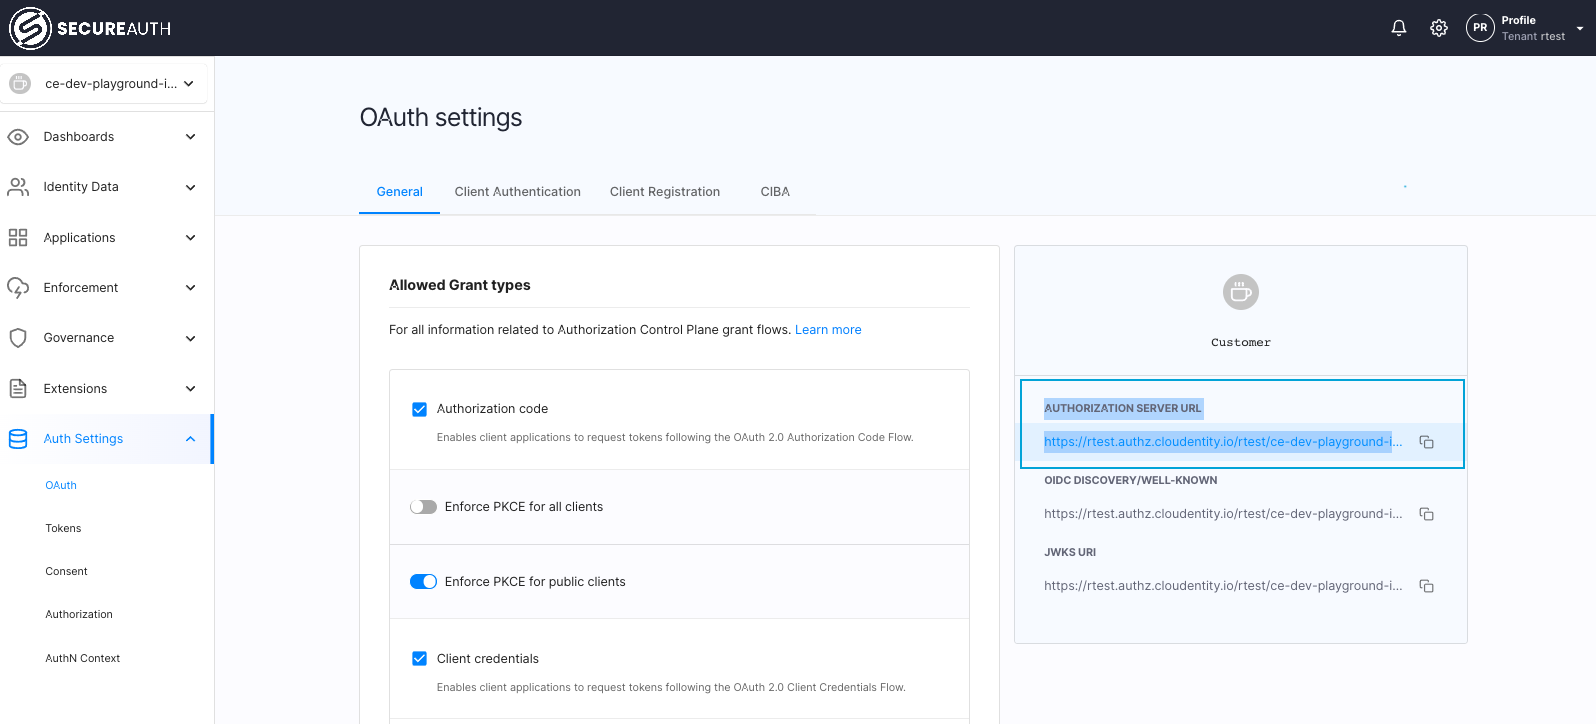
Task: Click the 'JWKS URI' label
Action: point(1070,553)
